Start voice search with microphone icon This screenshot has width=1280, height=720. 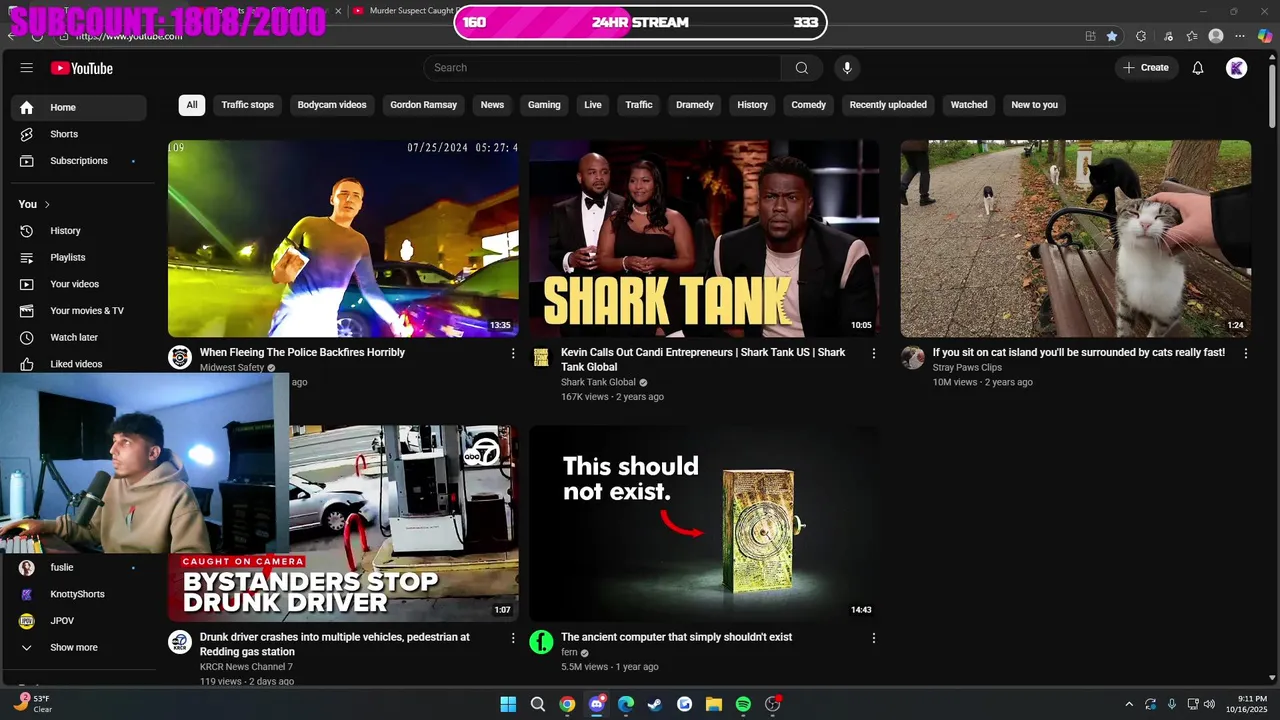(x=847, y=68)
